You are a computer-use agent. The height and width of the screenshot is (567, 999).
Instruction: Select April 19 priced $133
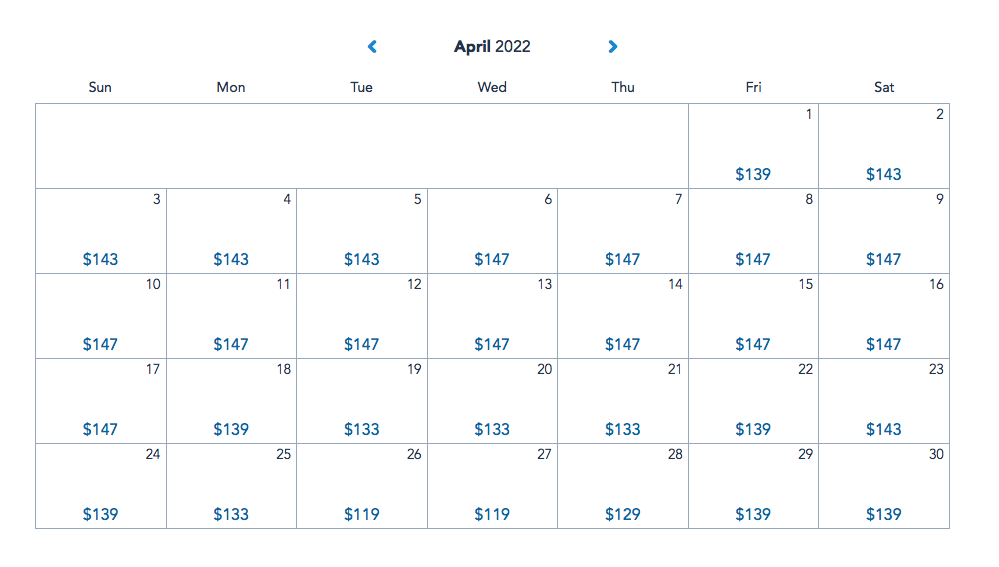click(362, 401)
